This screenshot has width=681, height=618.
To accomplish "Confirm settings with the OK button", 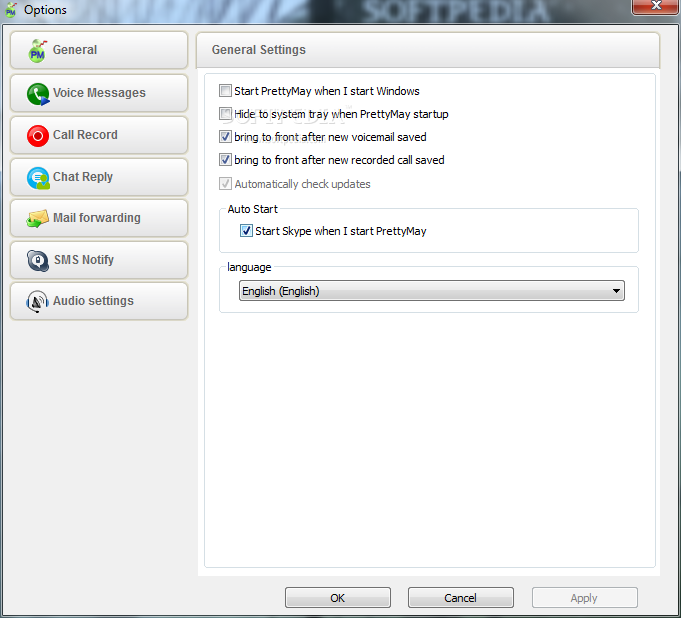I will [x=337, y=598].
